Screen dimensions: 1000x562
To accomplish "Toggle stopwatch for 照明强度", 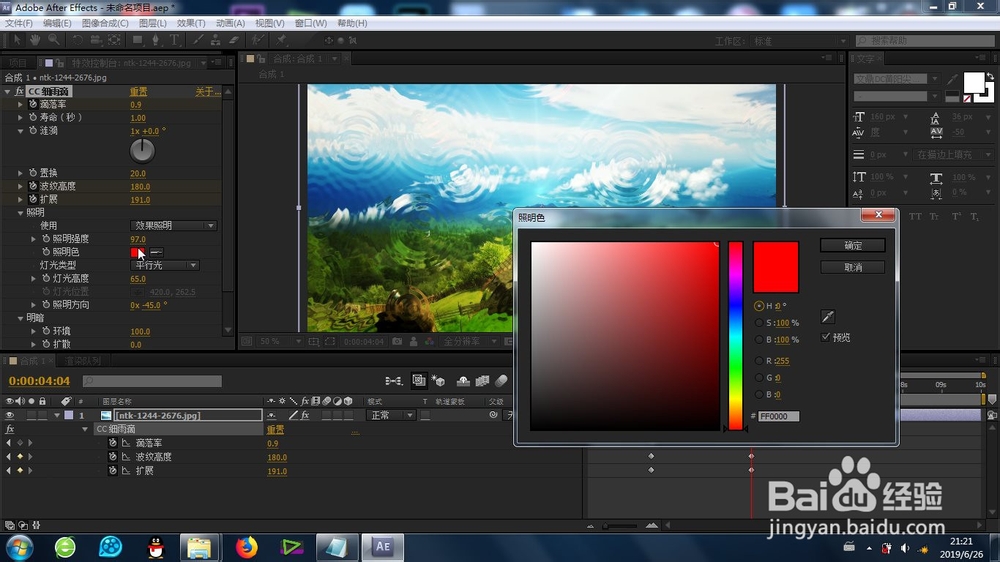I will coord(46,239).
